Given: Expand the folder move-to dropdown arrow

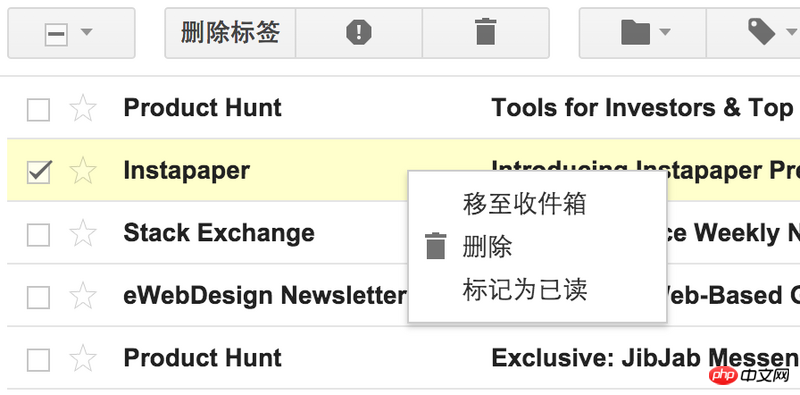Looking at the screenshot, I should (664, 32).
